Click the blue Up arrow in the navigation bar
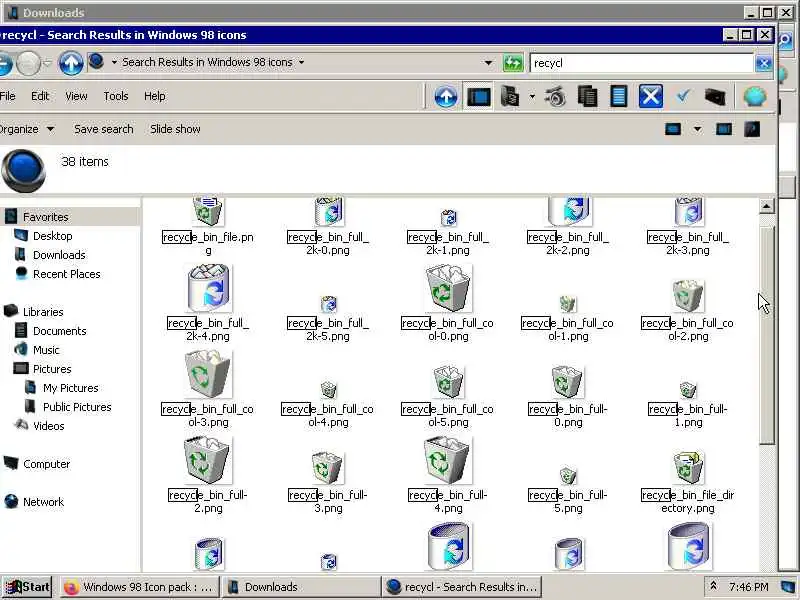This screenshot has height=600, width=800. 71,63
